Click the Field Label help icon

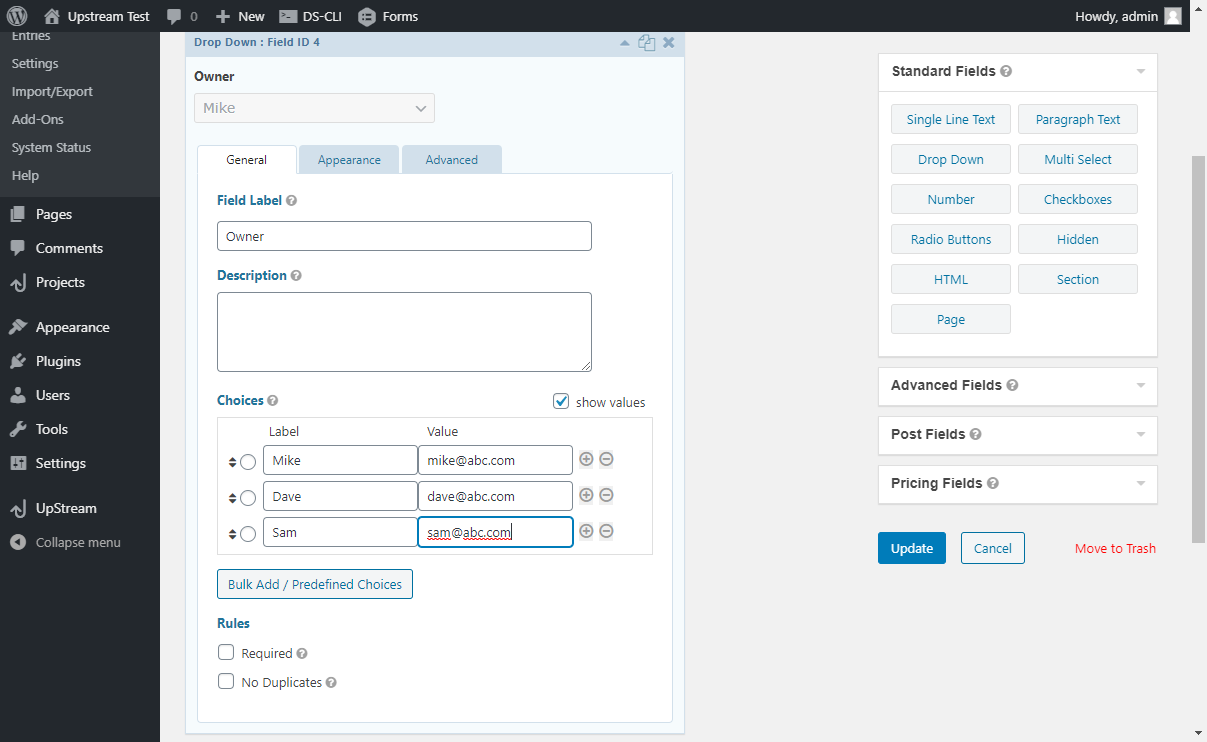tap(291, 201)
